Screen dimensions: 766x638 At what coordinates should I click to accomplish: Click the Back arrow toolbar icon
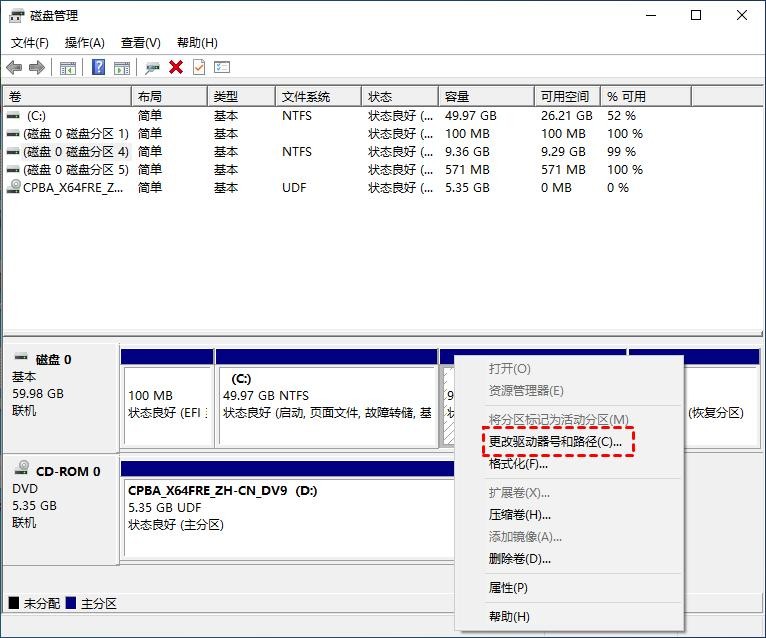click(14, 67)
